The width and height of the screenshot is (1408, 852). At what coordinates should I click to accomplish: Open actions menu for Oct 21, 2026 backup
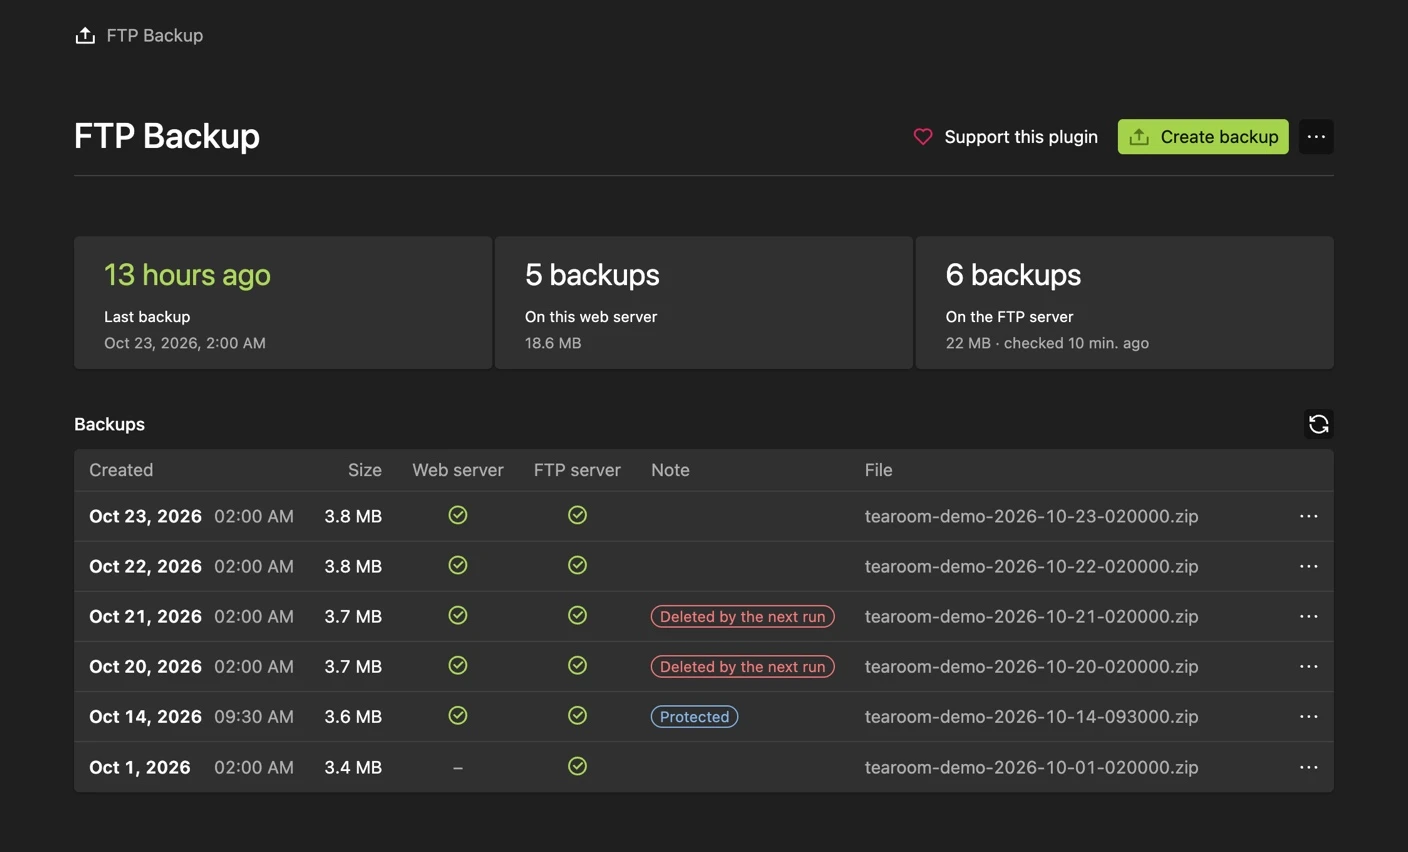point(1308,616)
